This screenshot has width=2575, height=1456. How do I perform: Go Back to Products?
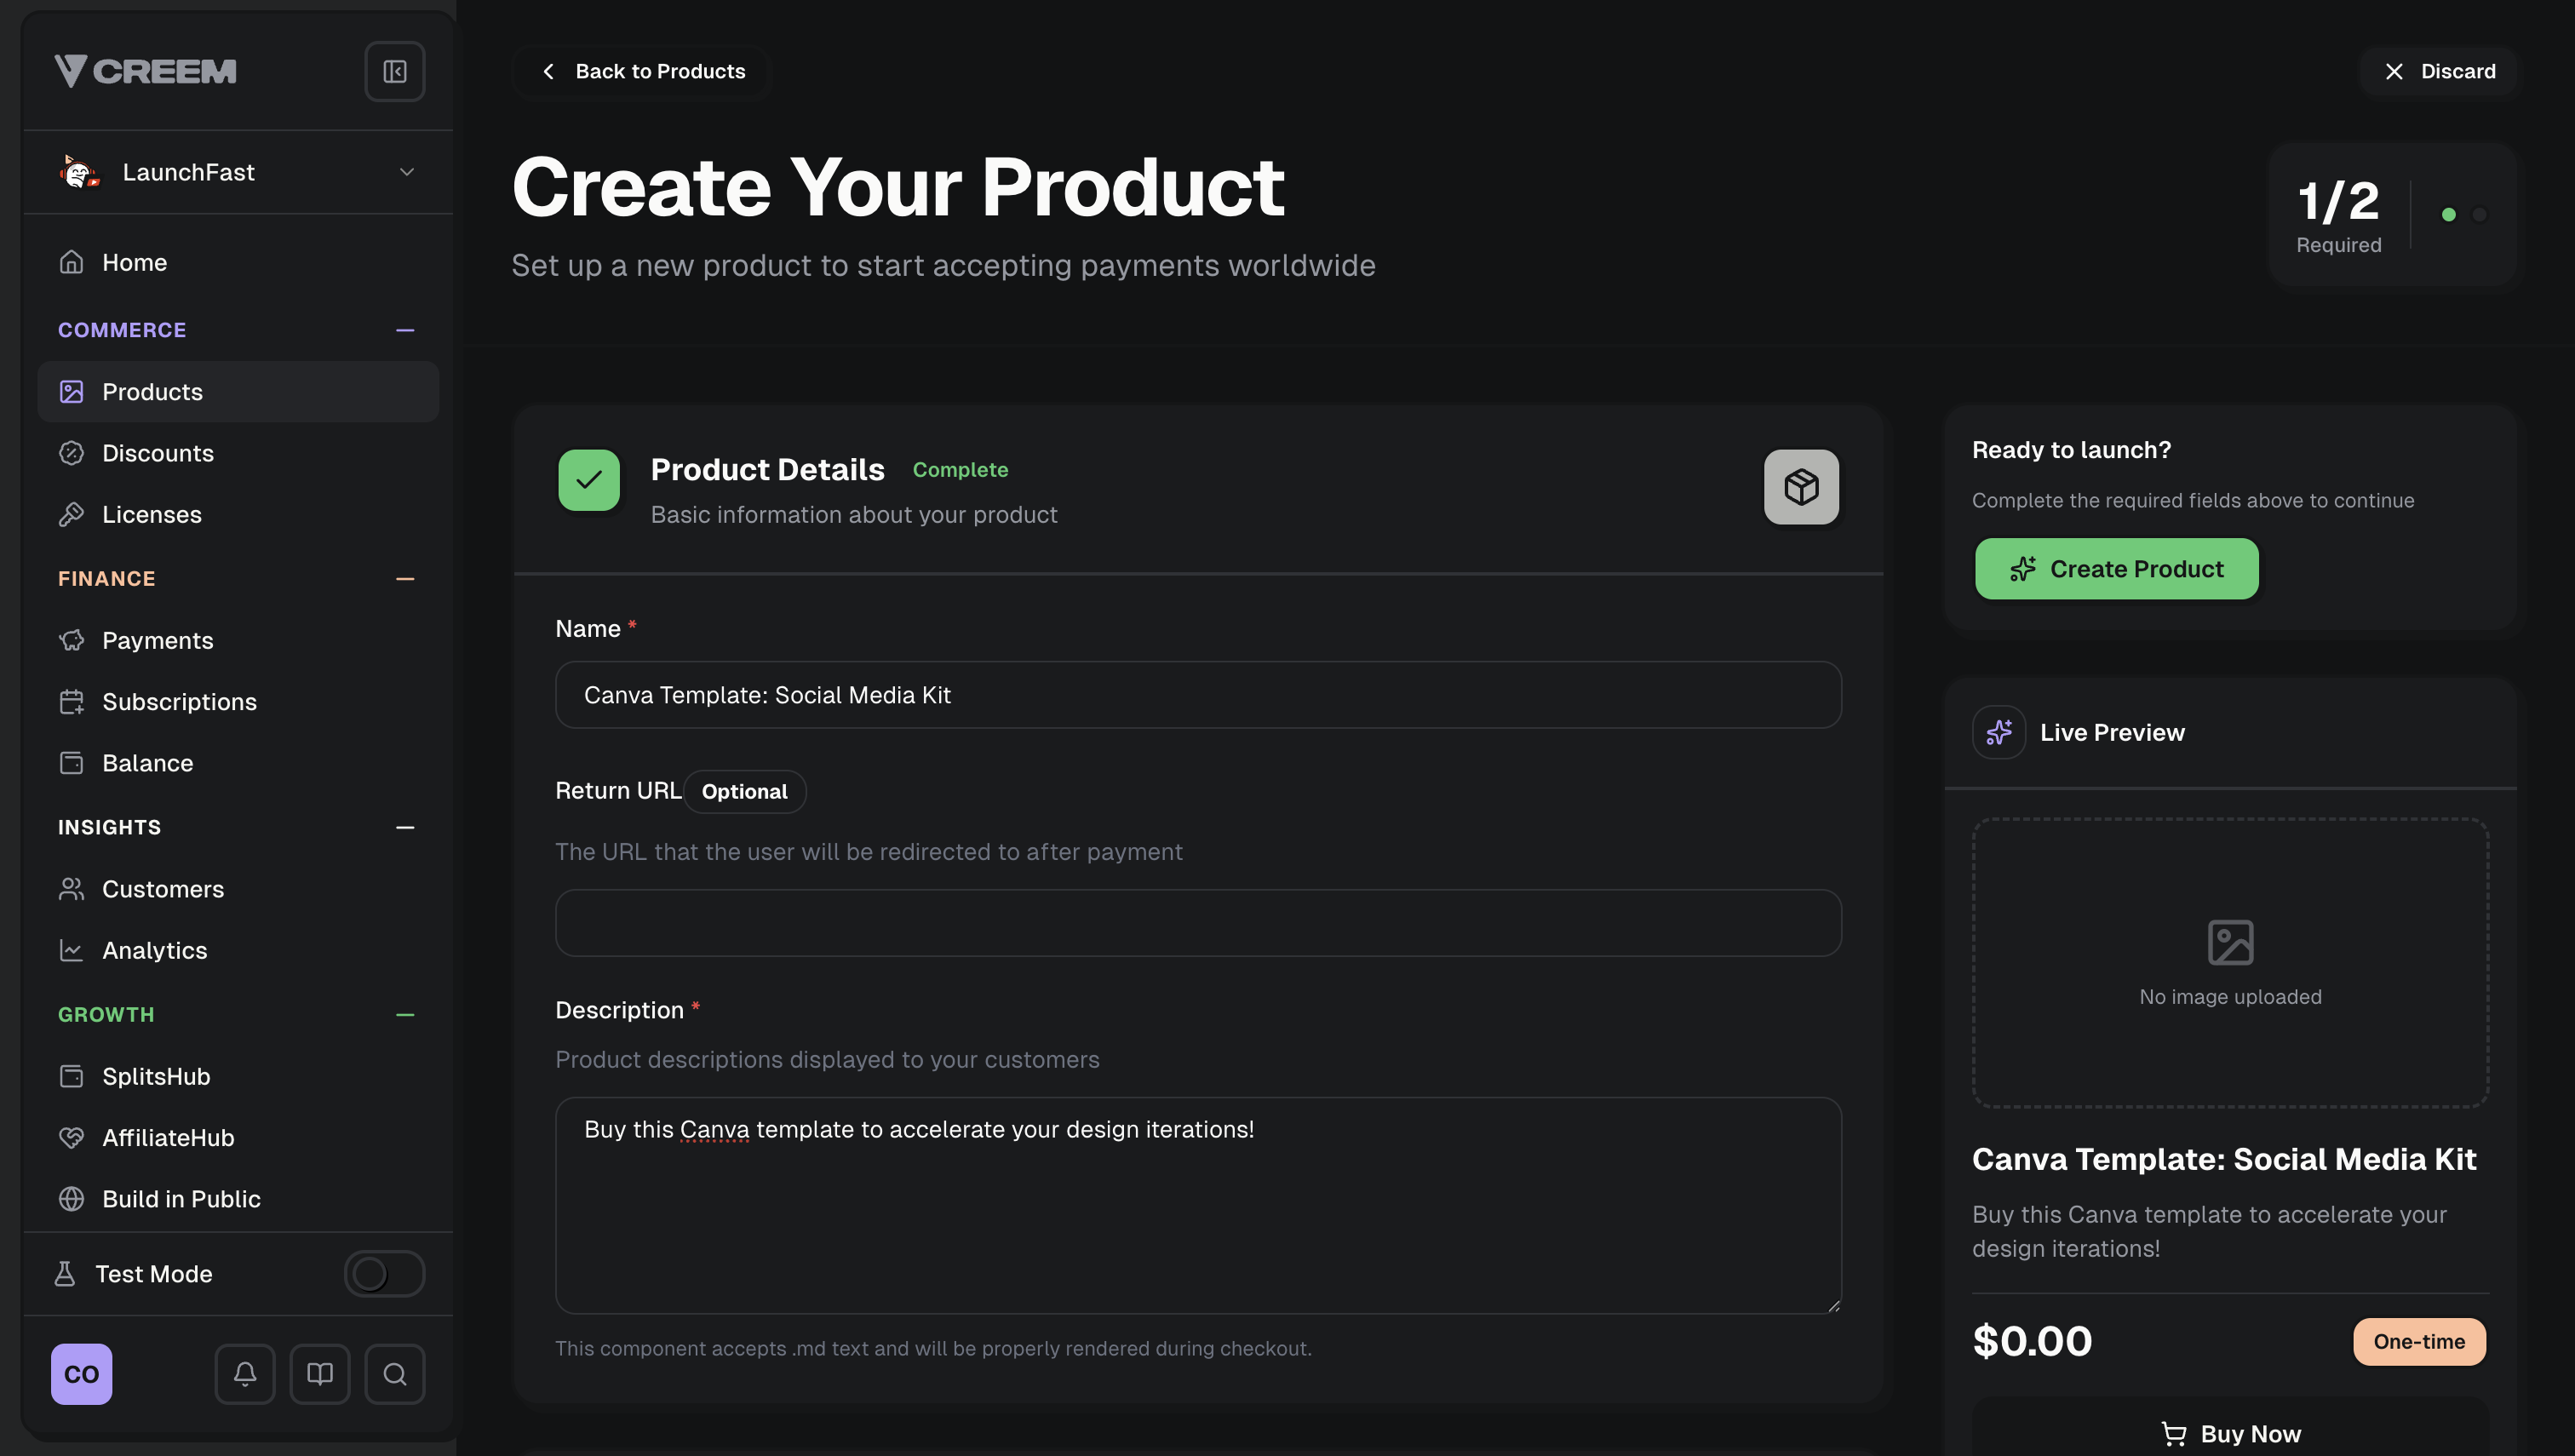tap(643, 71)
